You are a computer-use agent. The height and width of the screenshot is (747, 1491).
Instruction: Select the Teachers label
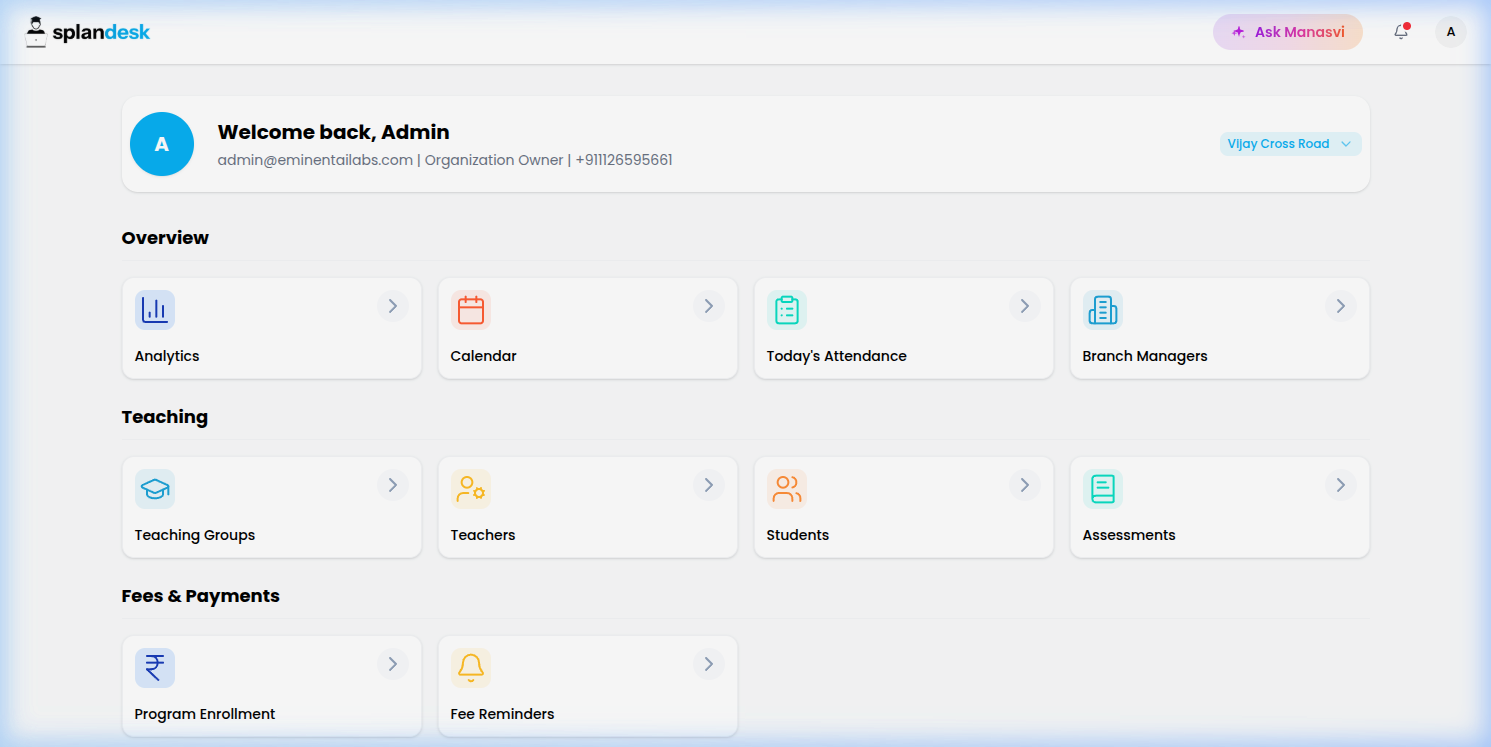[483, 535]
